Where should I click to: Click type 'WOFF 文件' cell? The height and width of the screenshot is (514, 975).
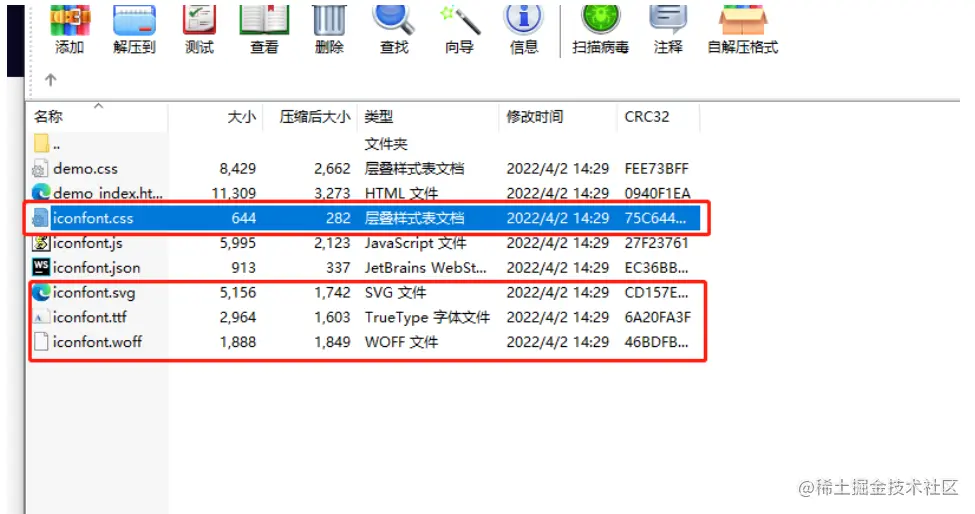coord(401,342)
